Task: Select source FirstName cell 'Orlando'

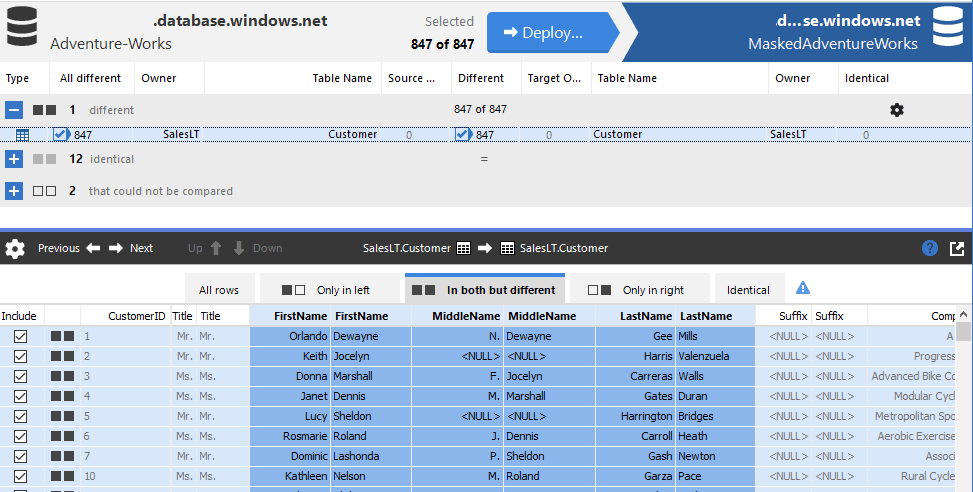Action: 290,336
